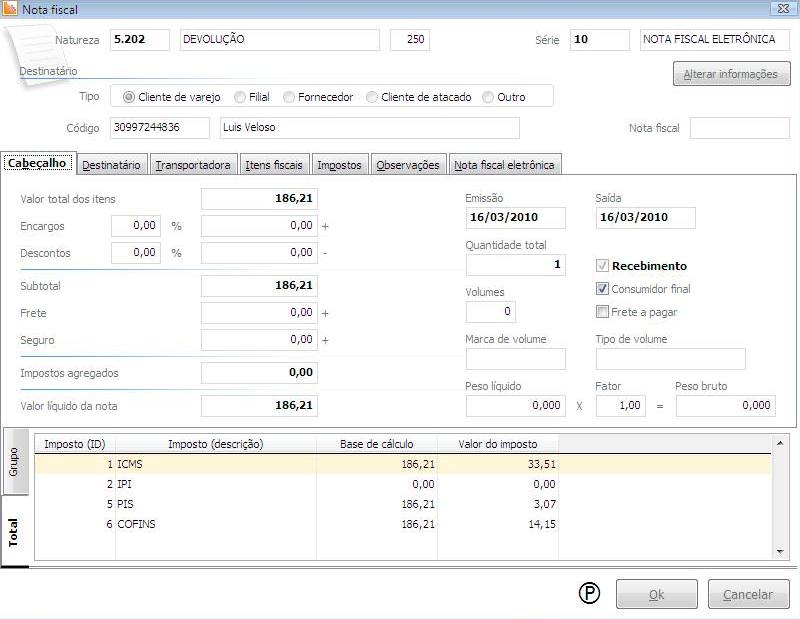Click the Subtotal value field

pyautogui.click(x=259, y=286)
